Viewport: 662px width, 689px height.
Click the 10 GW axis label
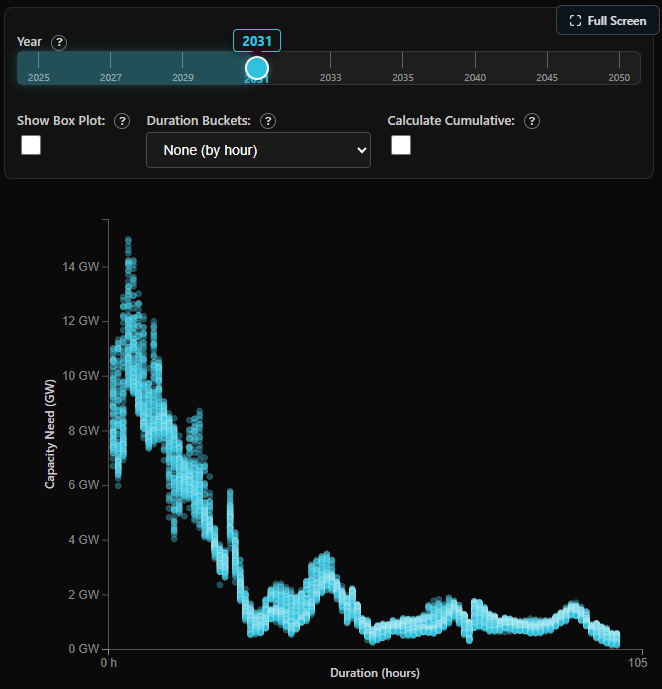pos(80,376)
